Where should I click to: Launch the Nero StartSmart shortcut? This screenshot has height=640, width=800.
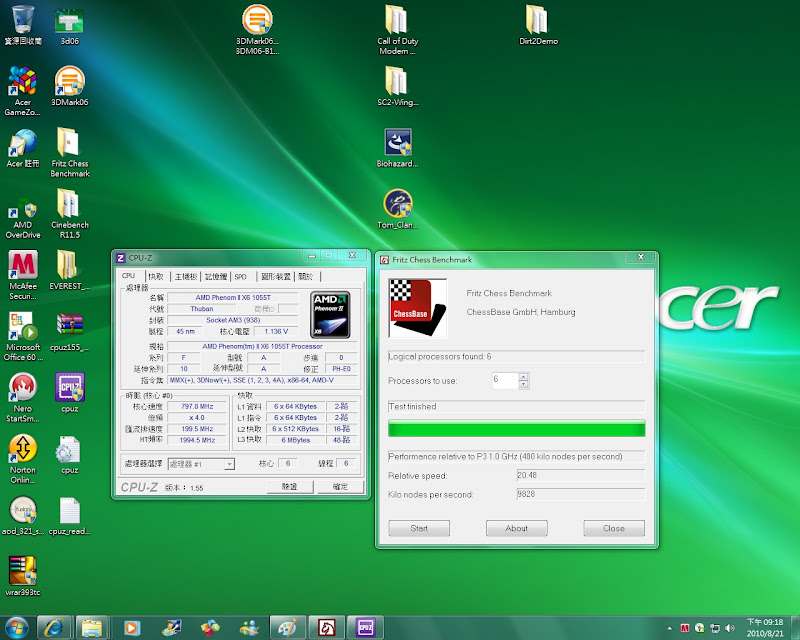coord(22,397)
